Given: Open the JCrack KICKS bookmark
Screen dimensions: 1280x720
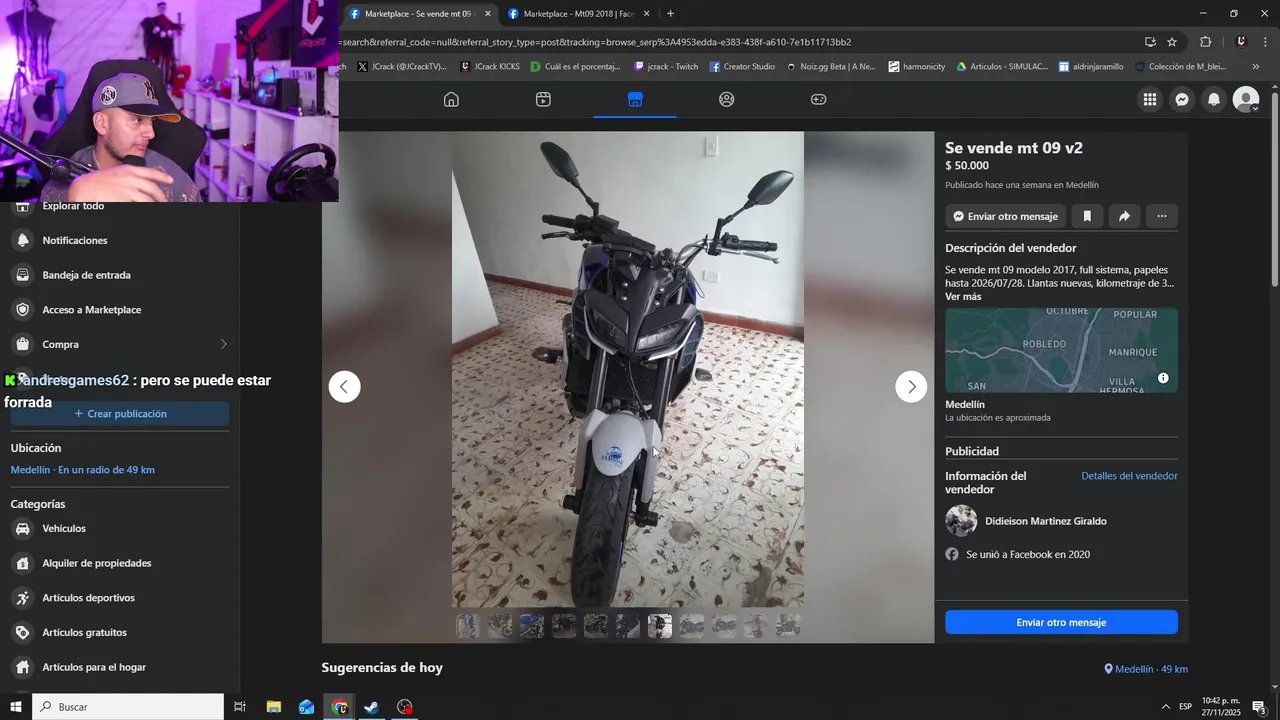Looking at the screenshot, I should [x=490, y=67].
